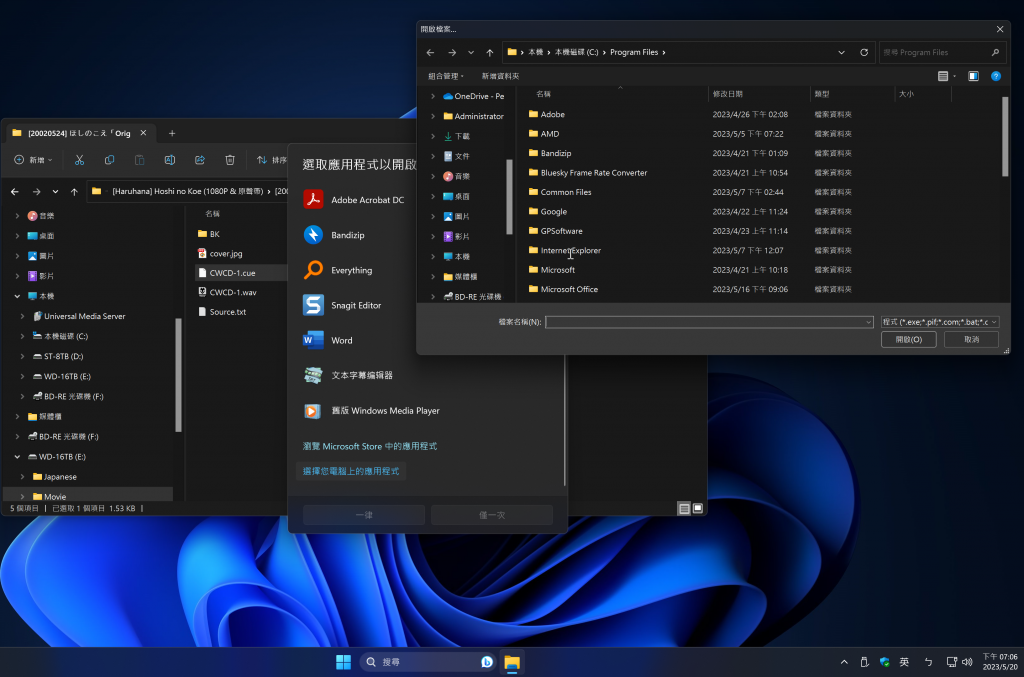Open the file type filter dropdown

click(x=939, y=322)
